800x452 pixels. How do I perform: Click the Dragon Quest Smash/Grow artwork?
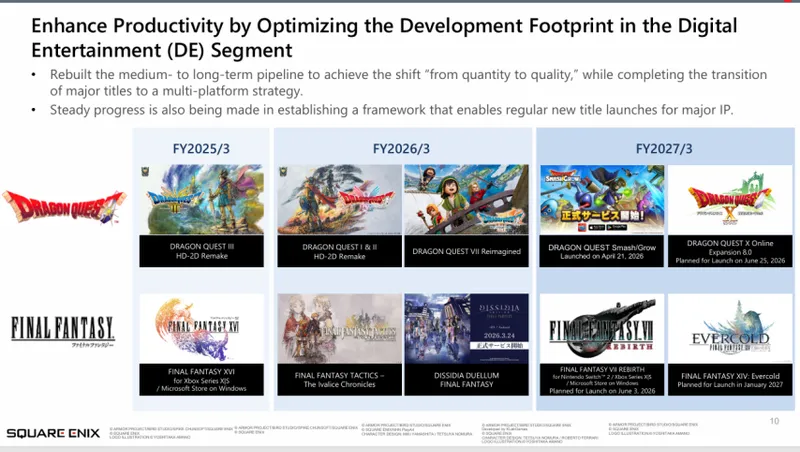[602, 199]
